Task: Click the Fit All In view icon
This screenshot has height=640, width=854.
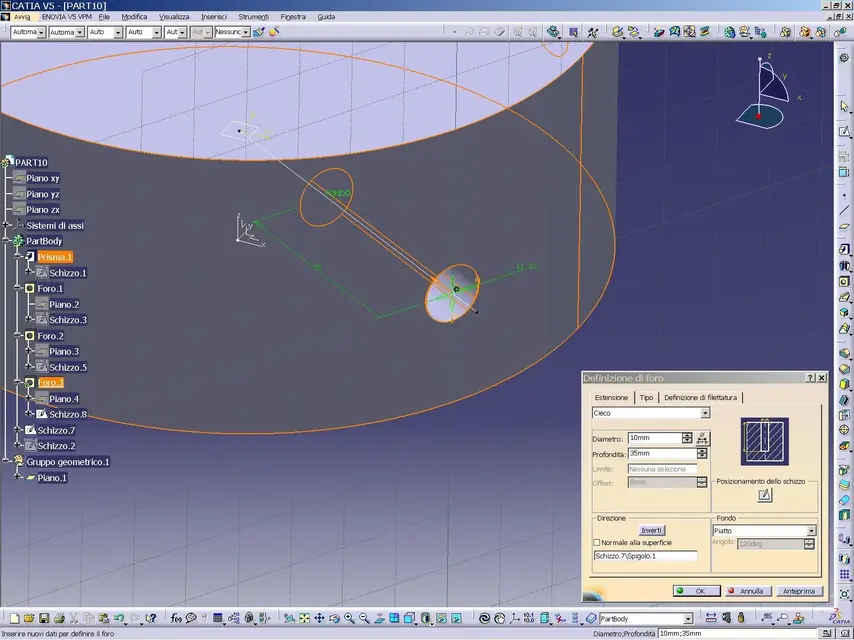Action: [304, 618]
